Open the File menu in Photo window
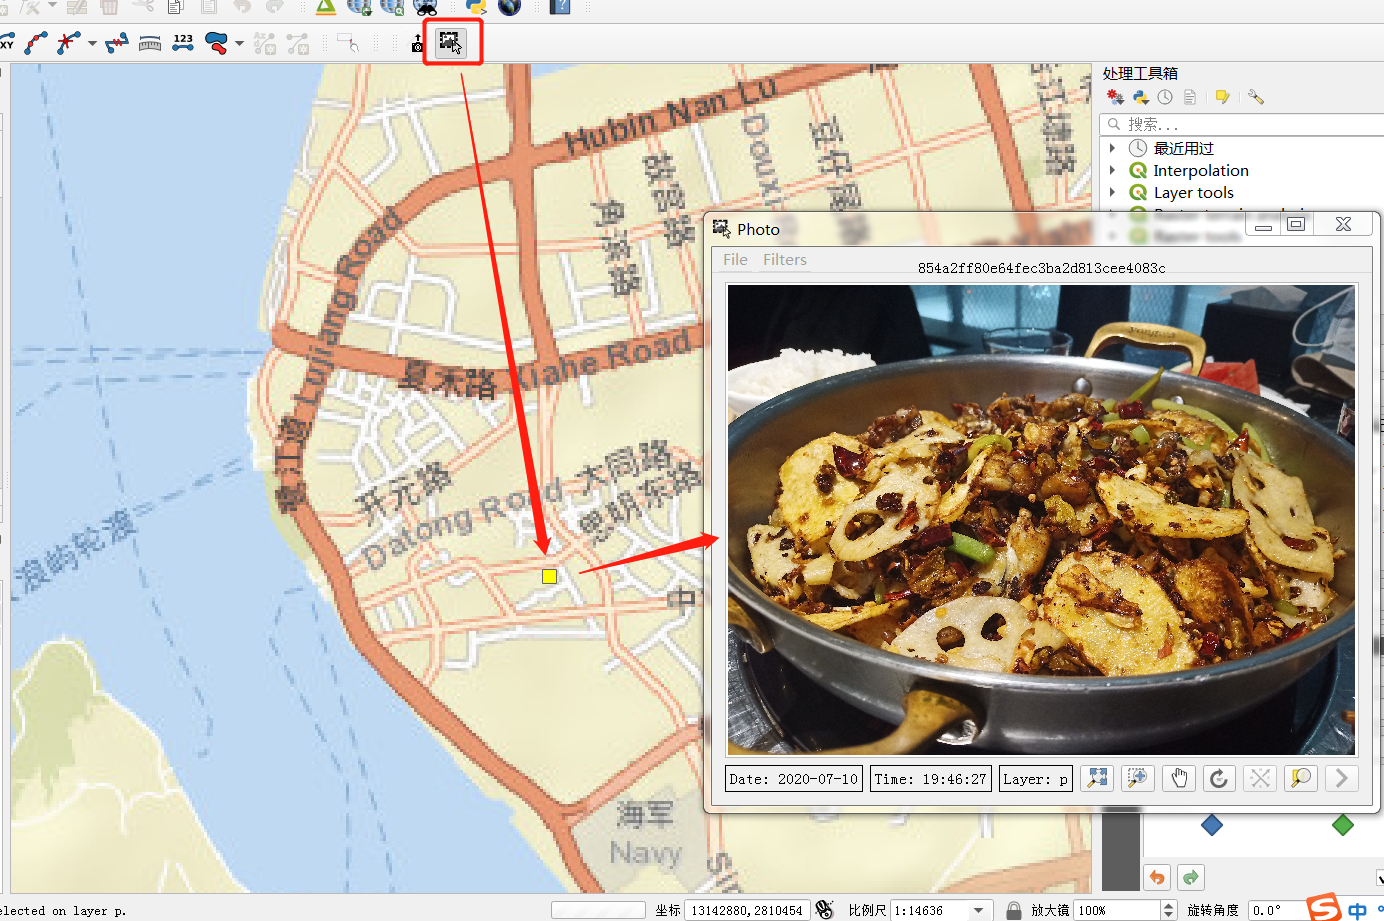Viewport: 1384px width, 921px height. pyautogui.click(x=735, y=259)
